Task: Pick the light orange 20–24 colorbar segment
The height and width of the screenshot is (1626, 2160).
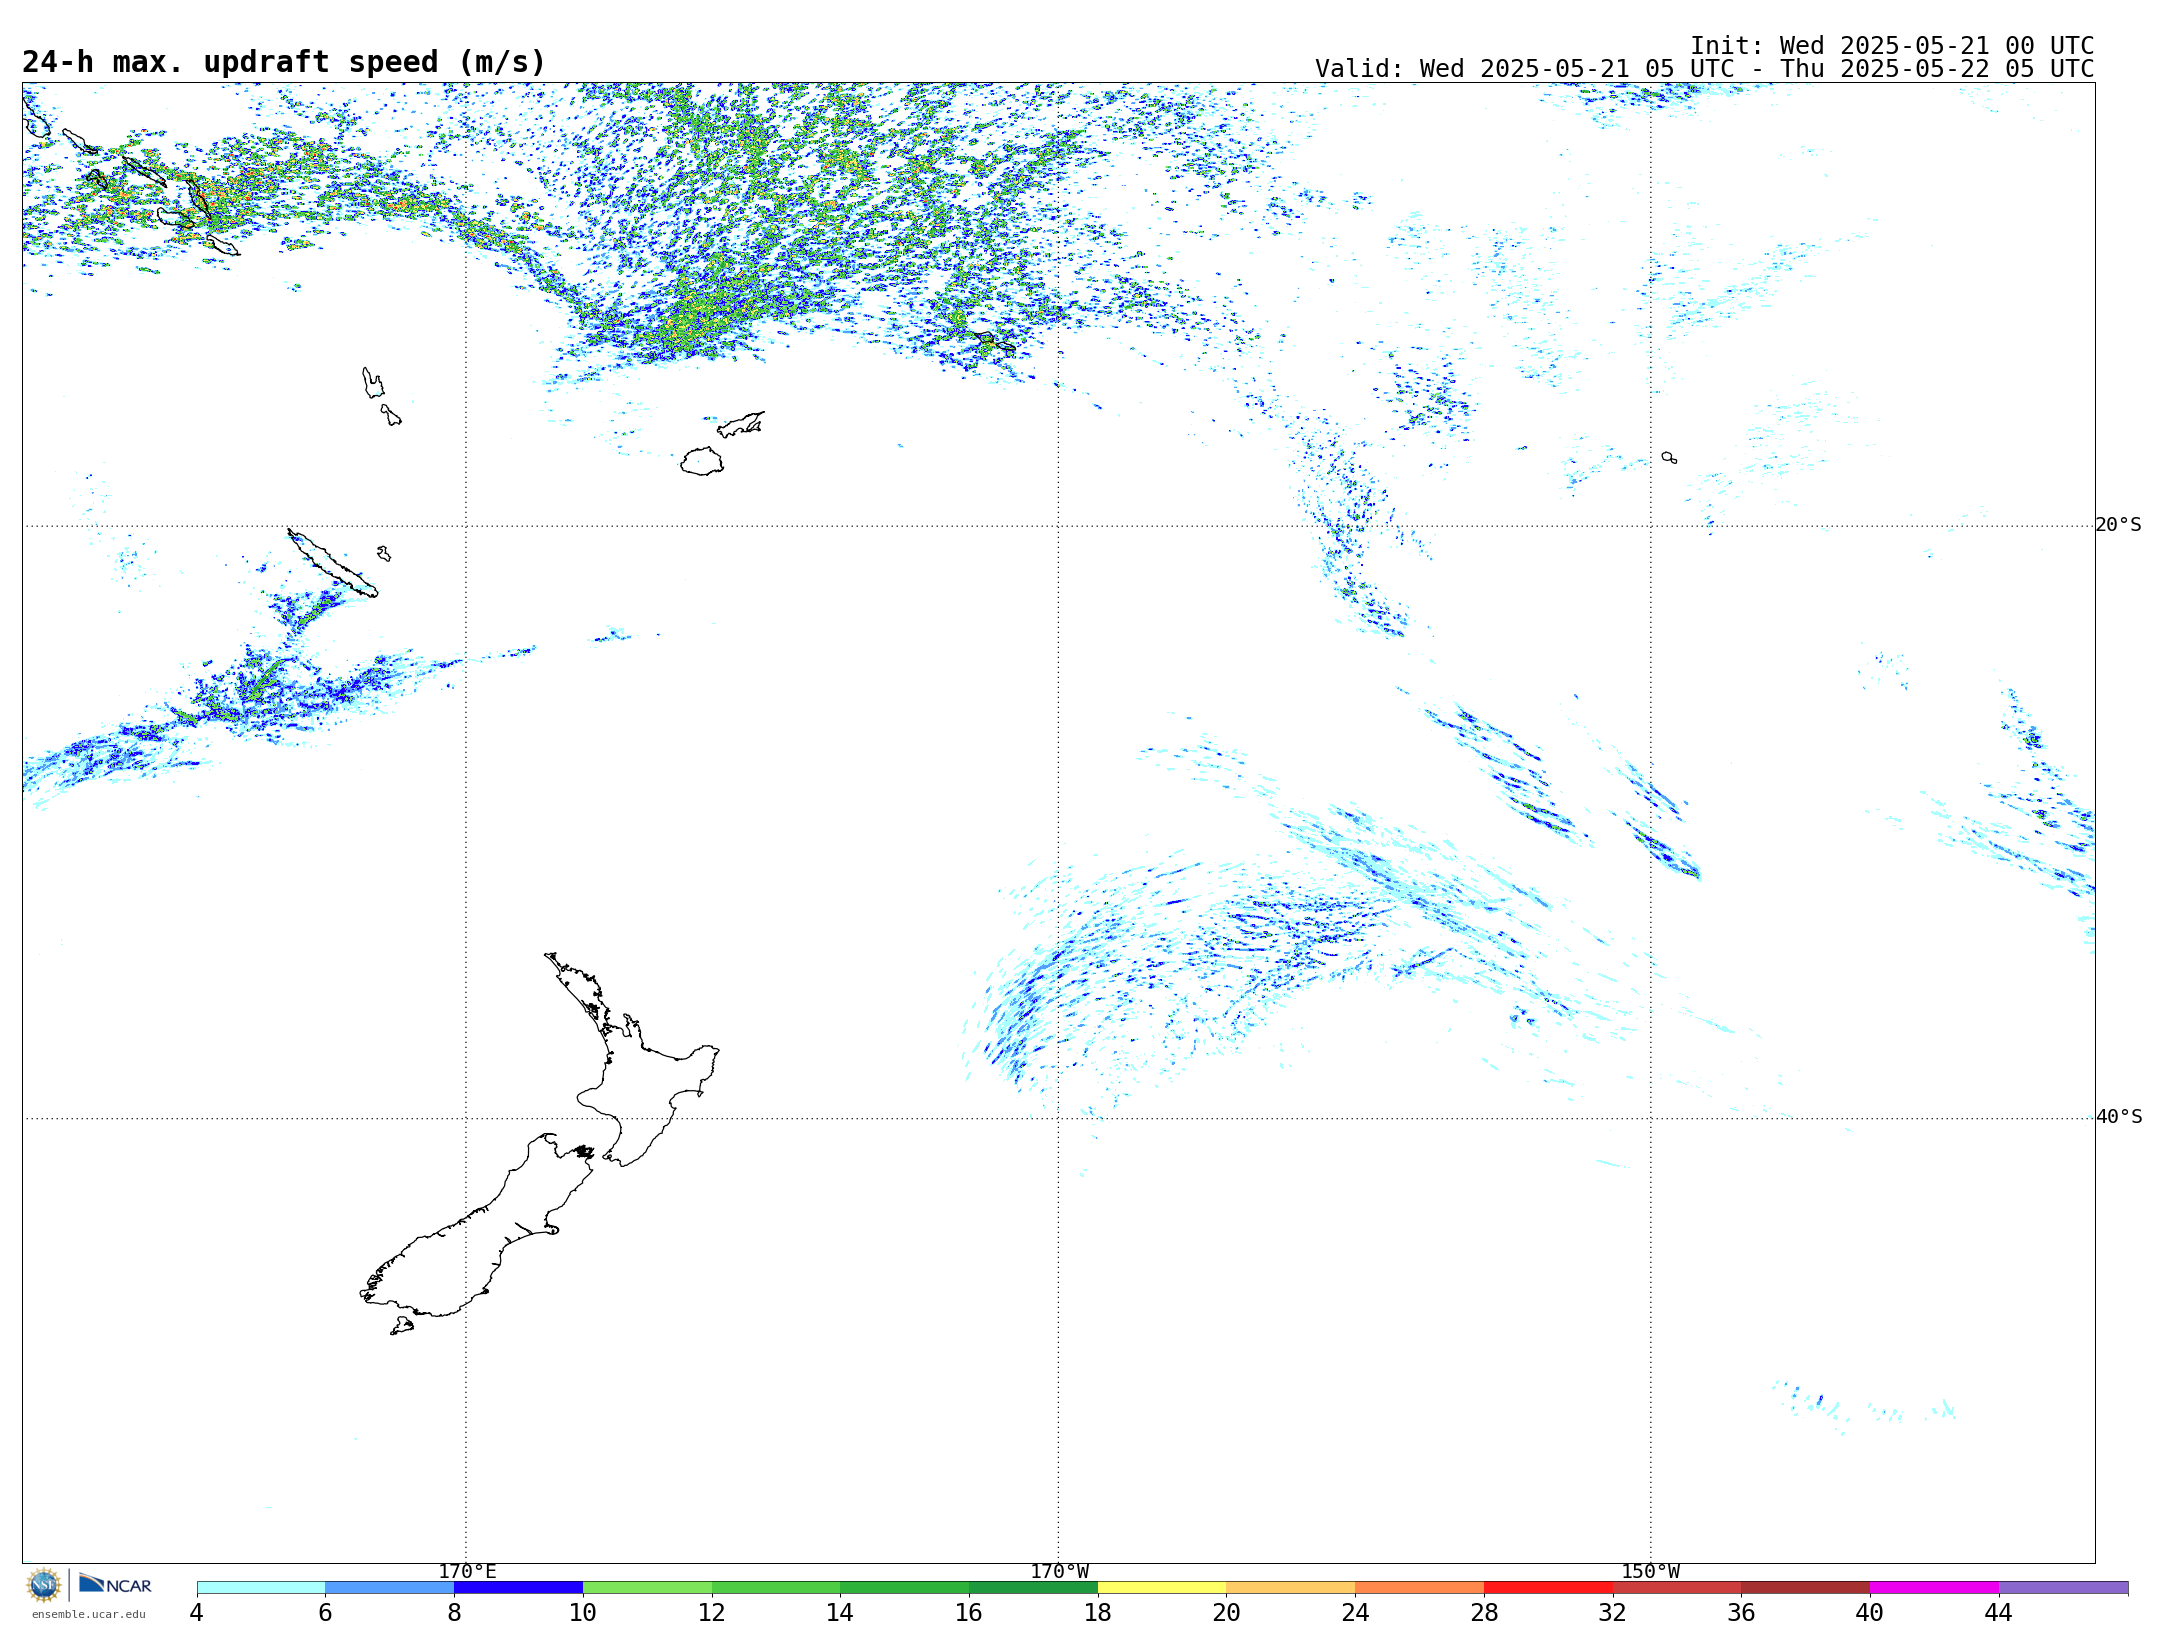Action: [1291, 1587]
